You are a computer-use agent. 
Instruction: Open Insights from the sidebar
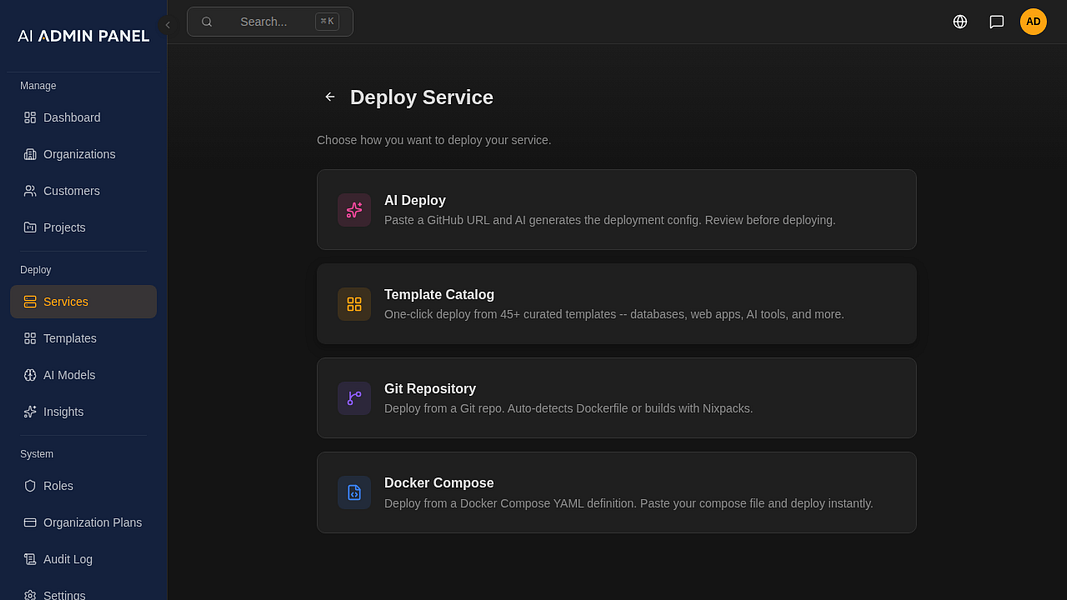coord(83,412)
